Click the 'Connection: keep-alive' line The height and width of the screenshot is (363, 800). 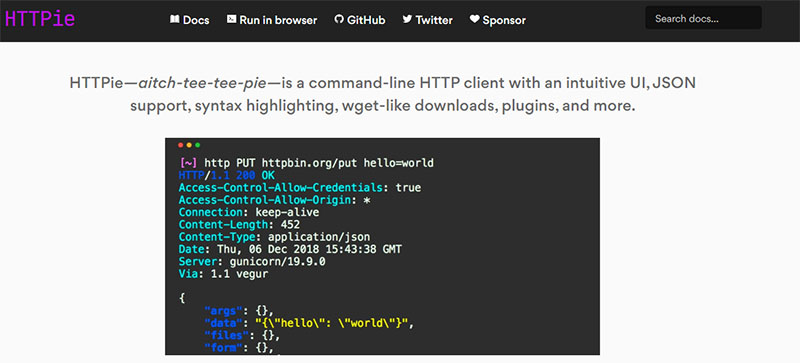pyautogui.click(x=249, y=212)
